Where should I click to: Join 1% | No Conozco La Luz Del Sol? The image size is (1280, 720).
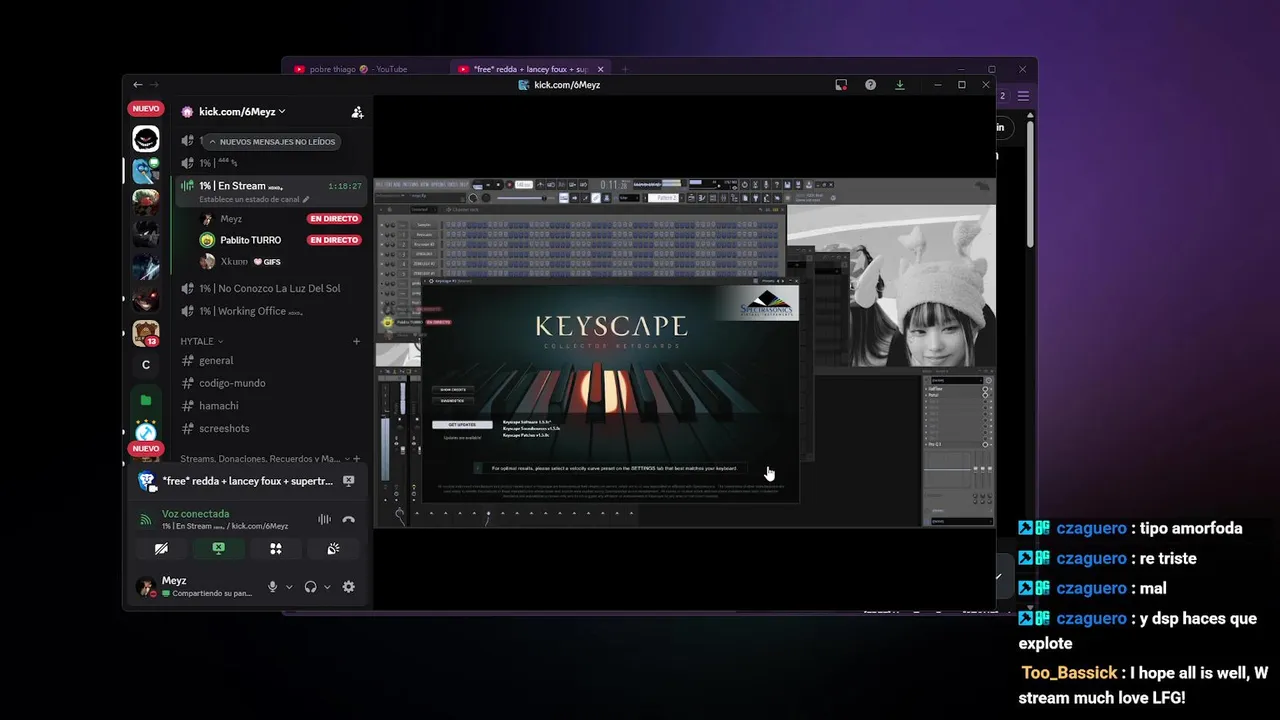point(269,288)
